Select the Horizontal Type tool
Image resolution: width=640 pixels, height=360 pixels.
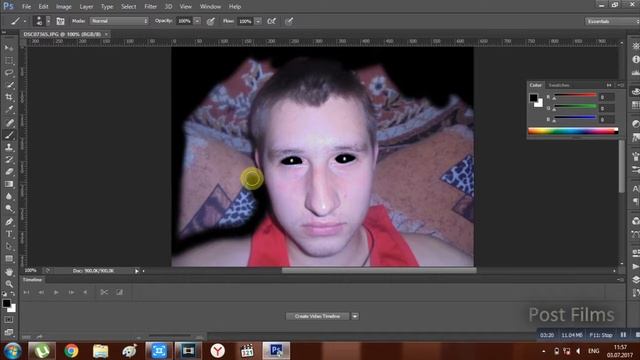pyautogui.click(x=9, y=234)
